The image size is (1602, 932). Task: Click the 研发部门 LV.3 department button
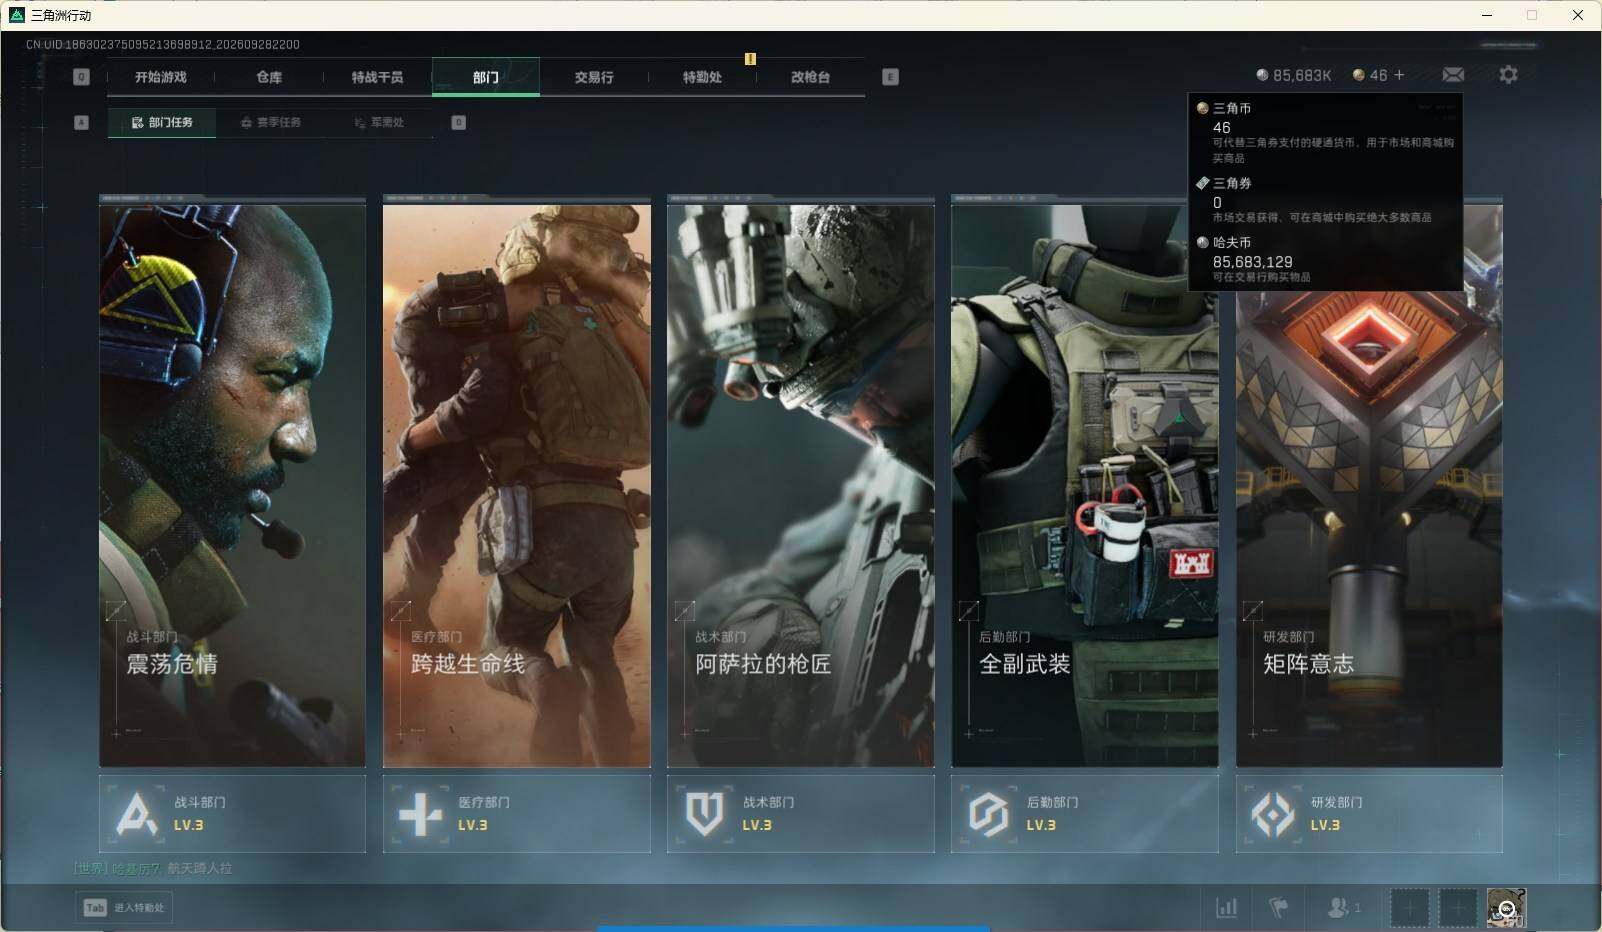(1369, 814)
